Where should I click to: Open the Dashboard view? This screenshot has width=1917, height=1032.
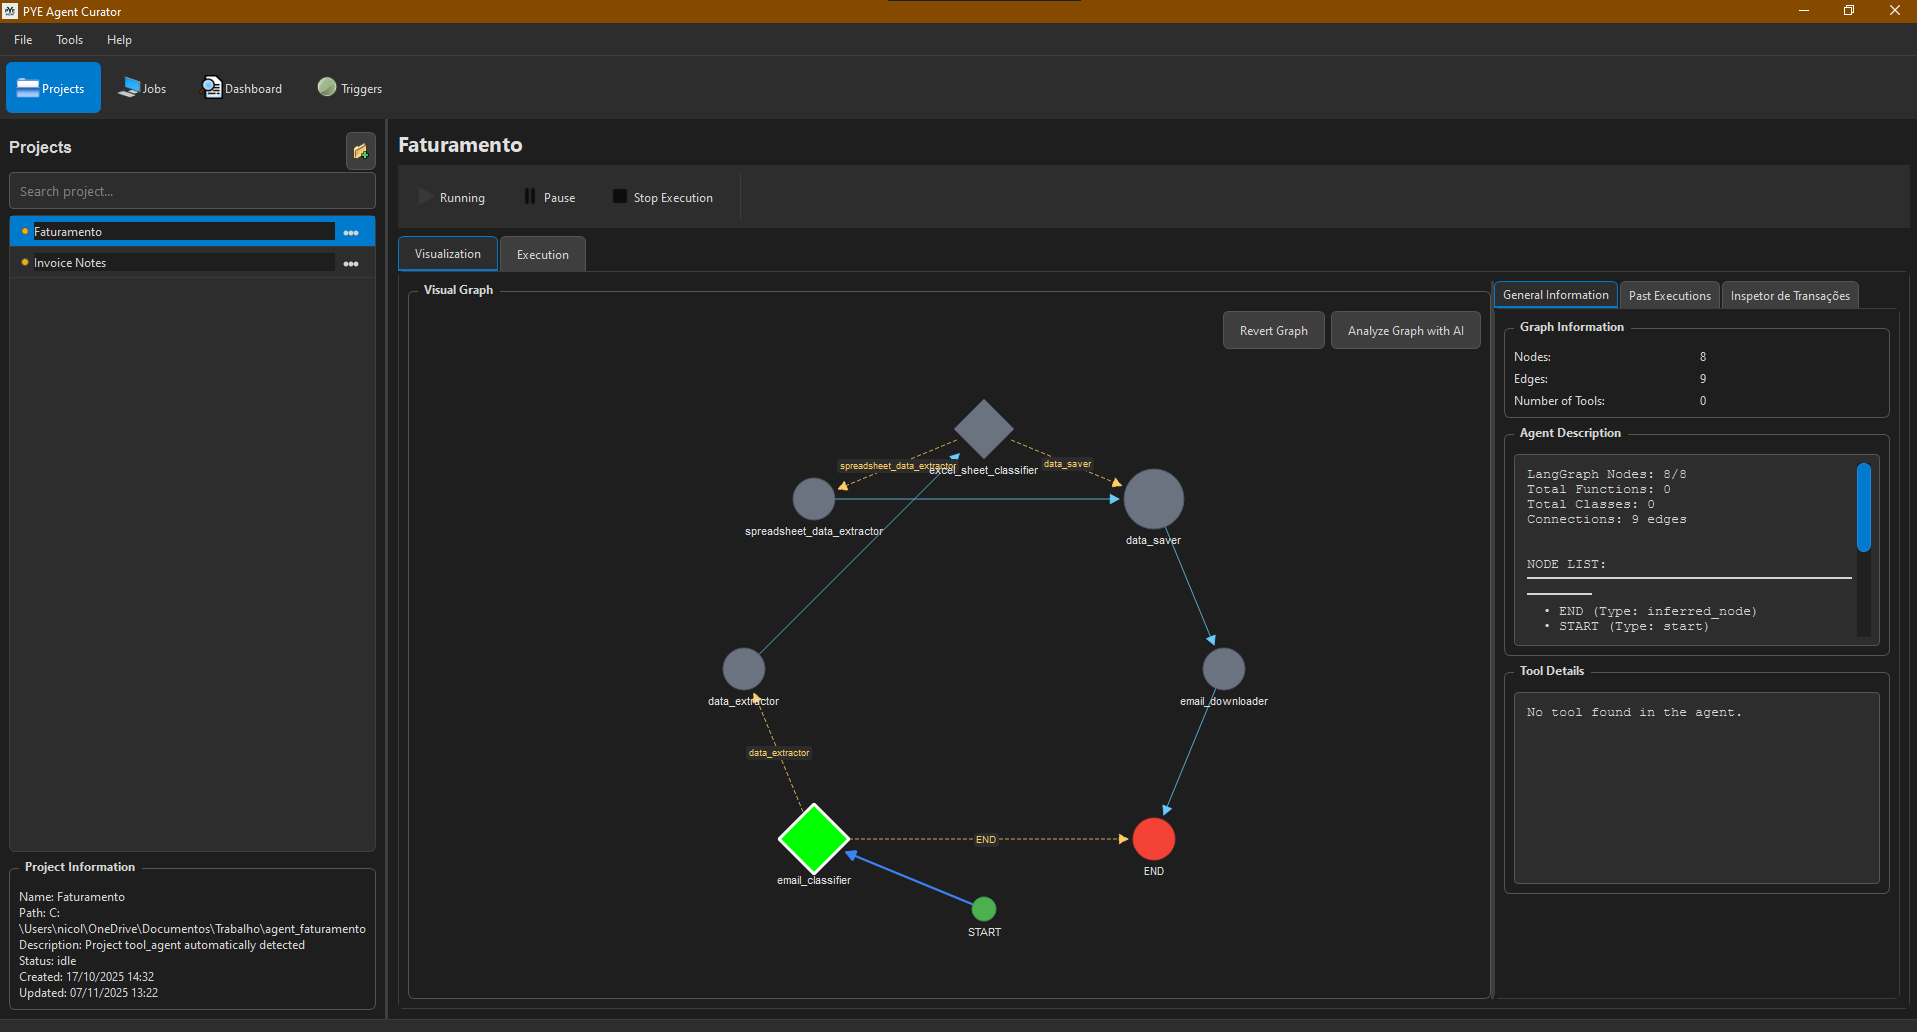tap(242, 88)
